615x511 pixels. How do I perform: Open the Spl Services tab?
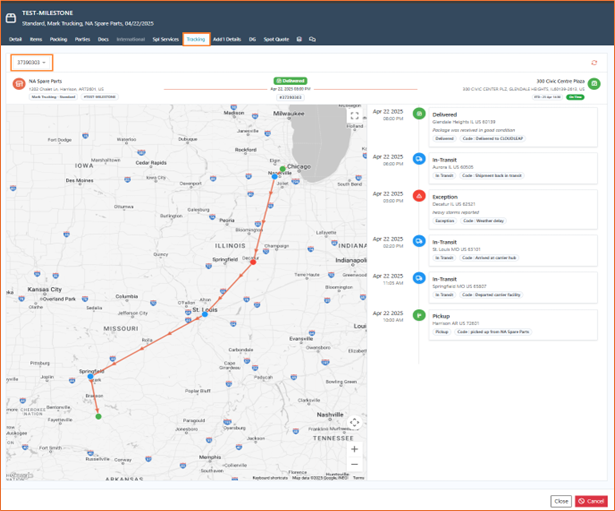click(166, 39)
